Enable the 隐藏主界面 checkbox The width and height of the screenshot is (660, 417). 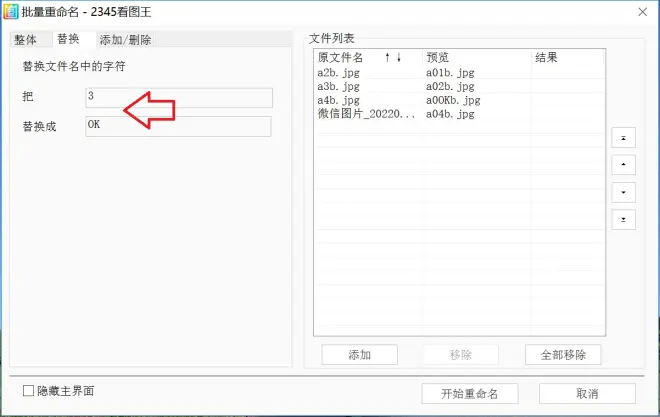pos(28,391)
